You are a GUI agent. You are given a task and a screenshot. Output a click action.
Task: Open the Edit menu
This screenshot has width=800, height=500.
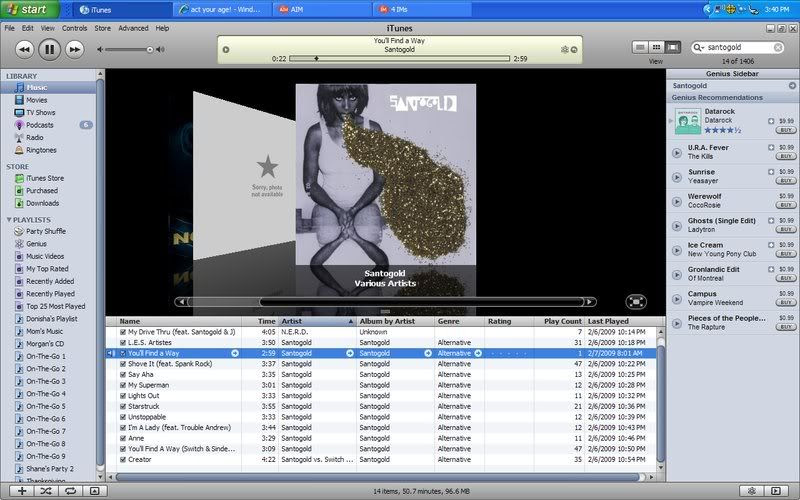click(x=28, y=28)
